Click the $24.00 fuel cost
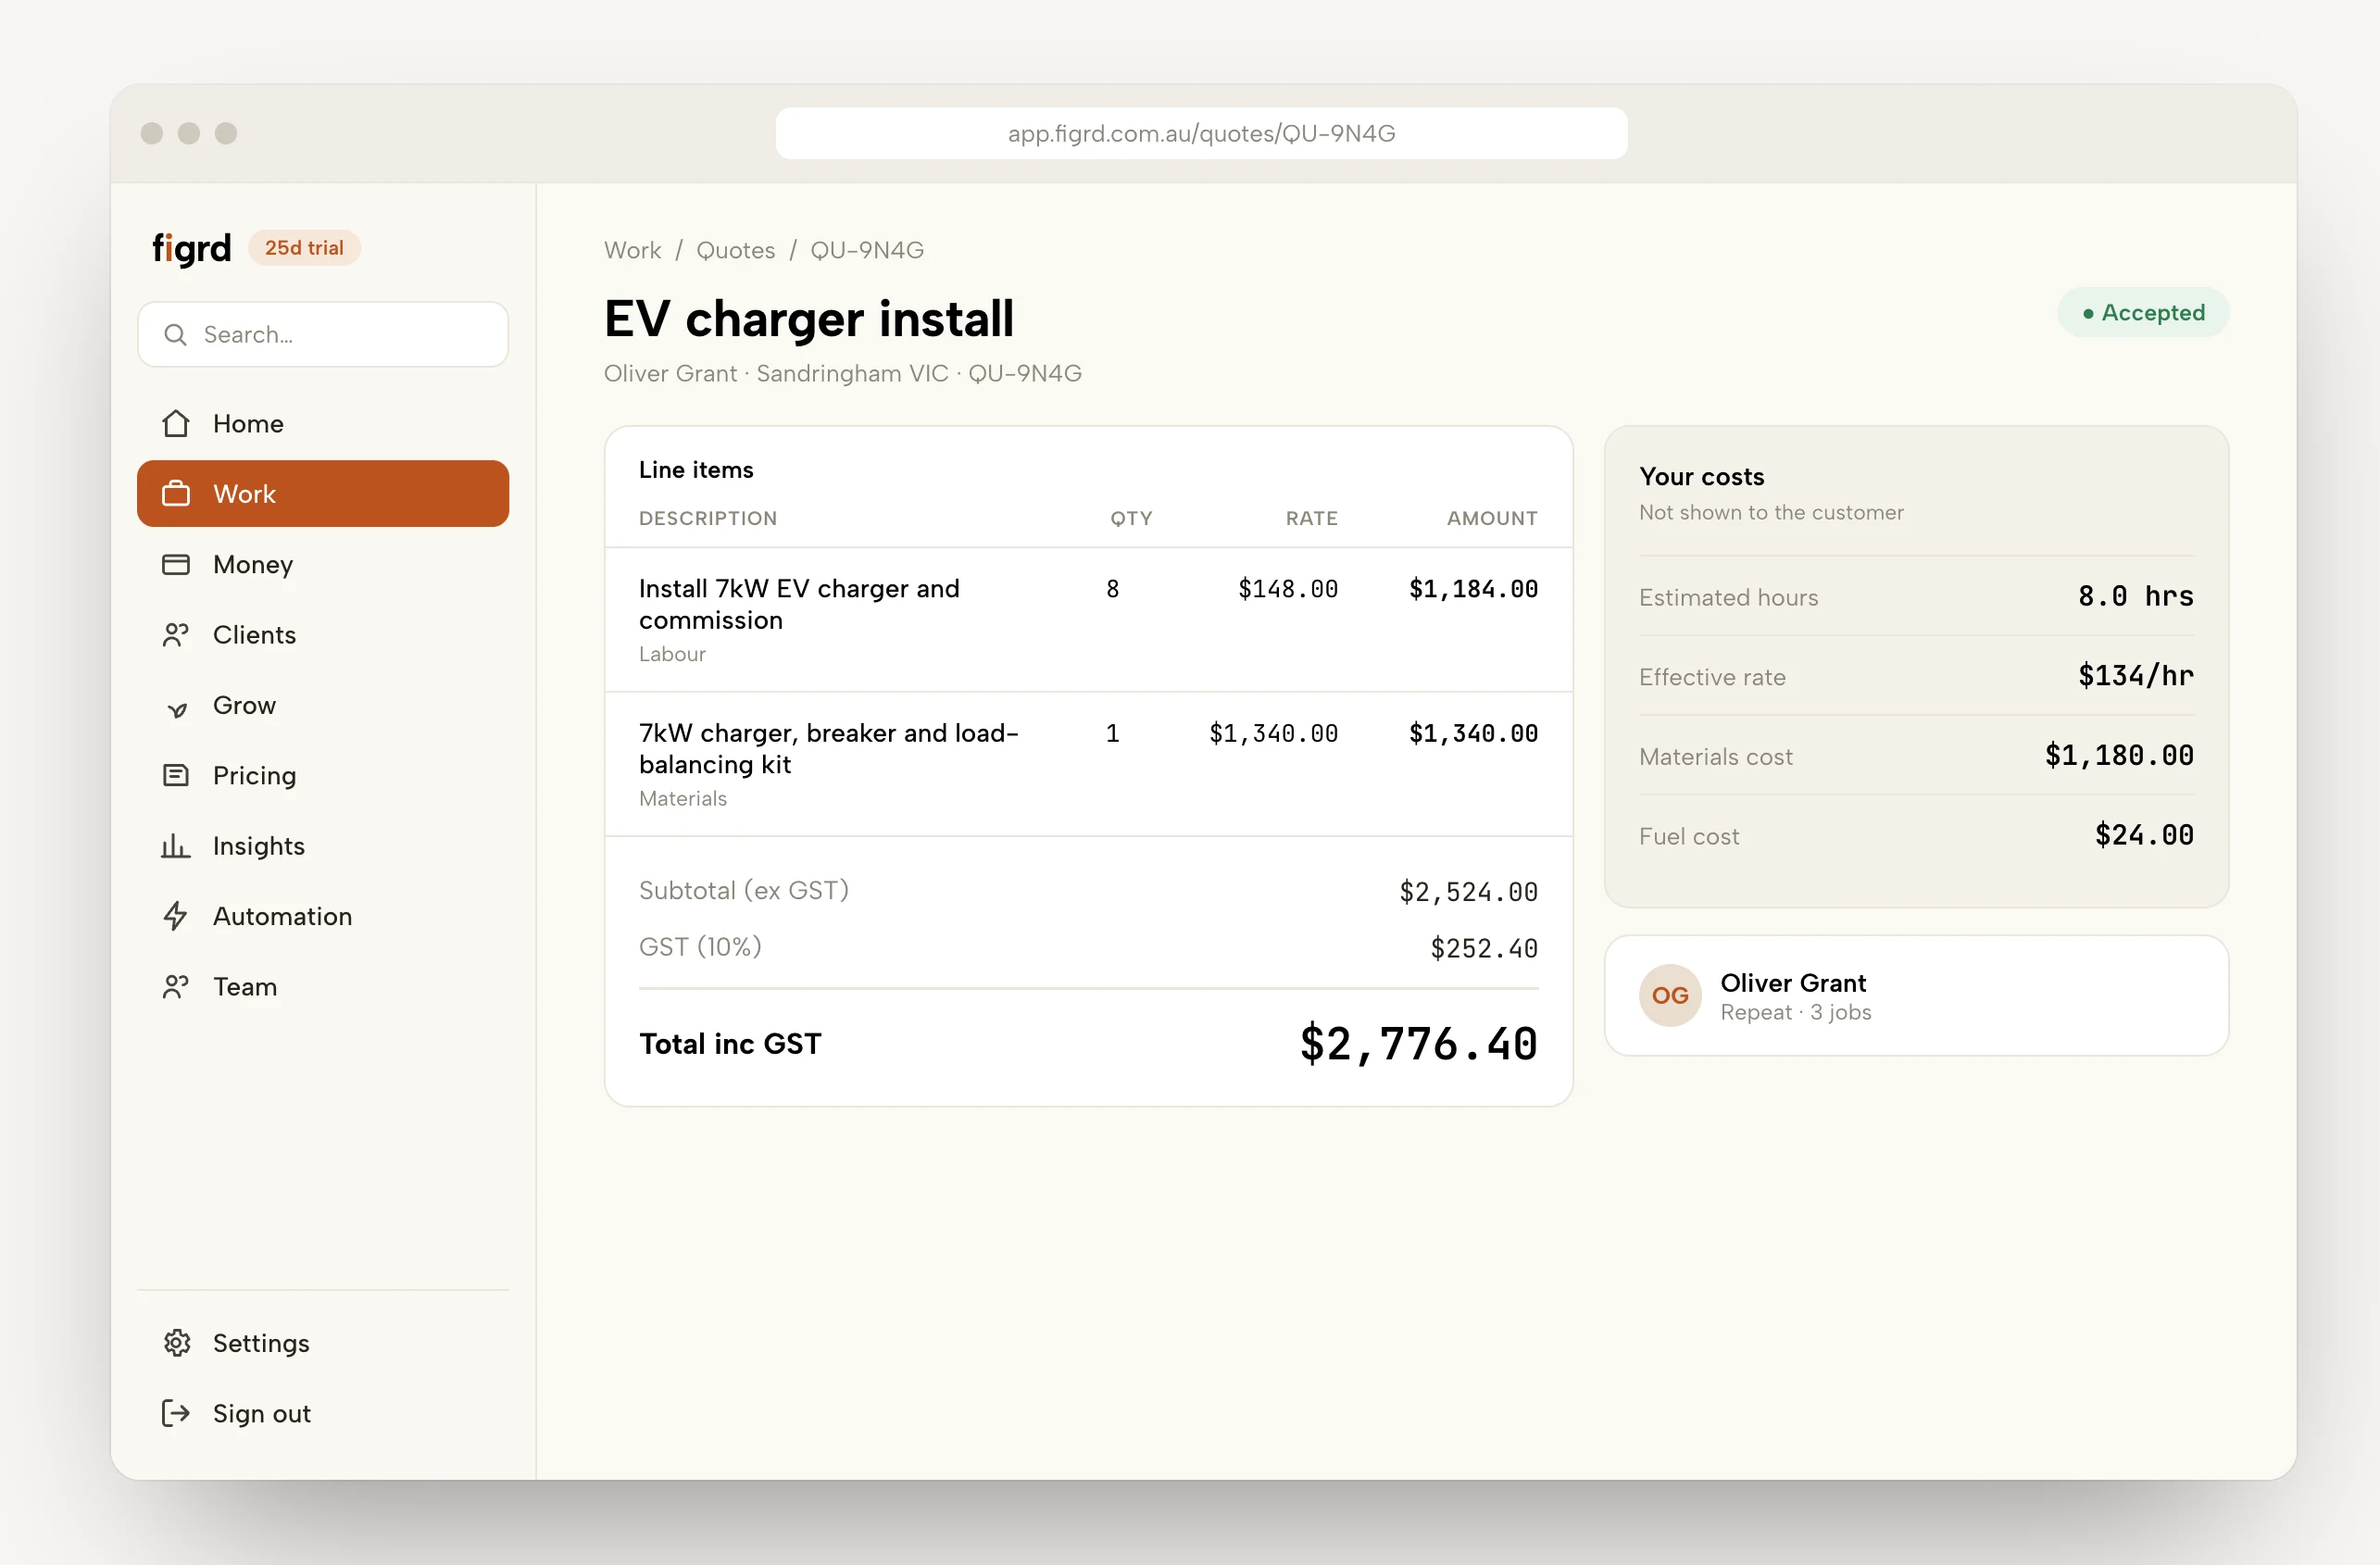 (x=2144, y=835)
